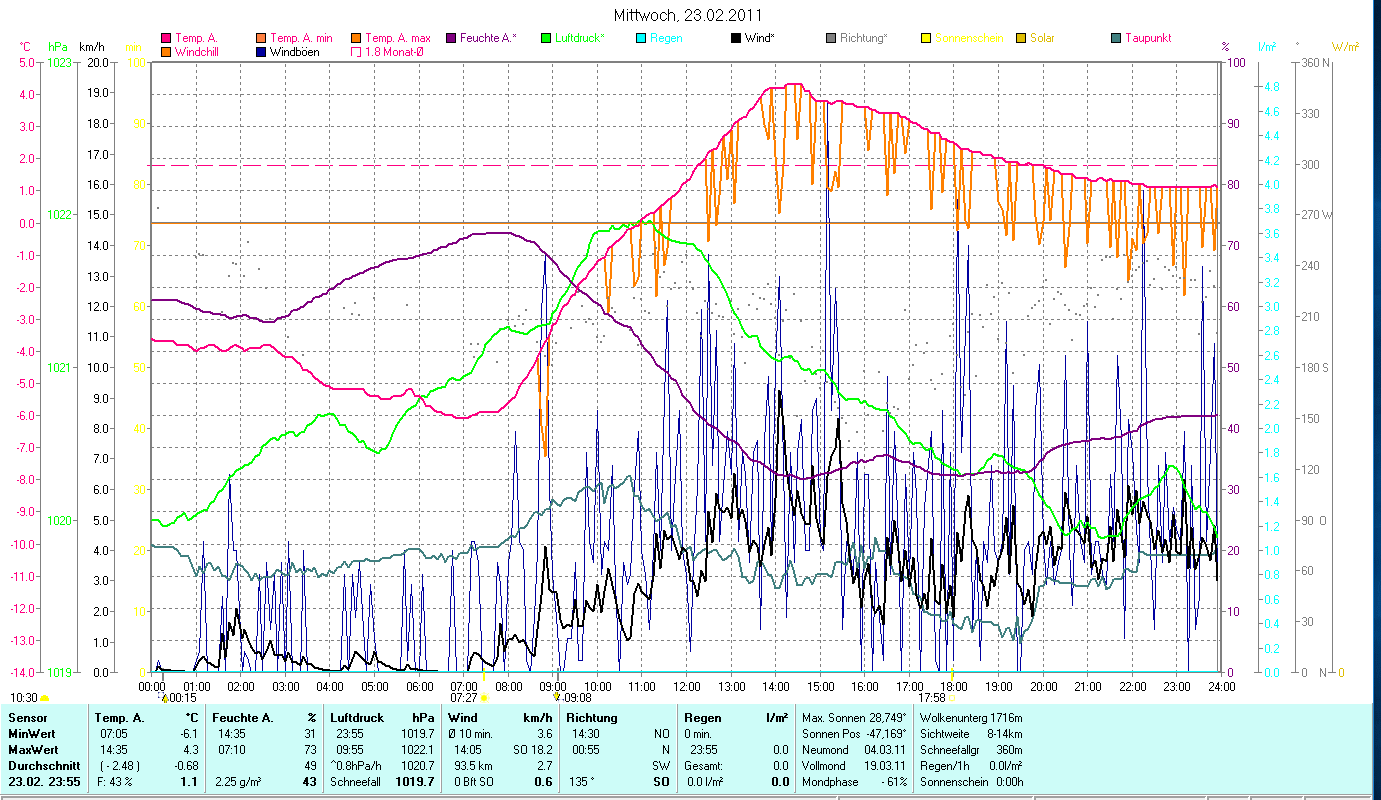Click the green Luftdruck* legend square

pos(547,38)
